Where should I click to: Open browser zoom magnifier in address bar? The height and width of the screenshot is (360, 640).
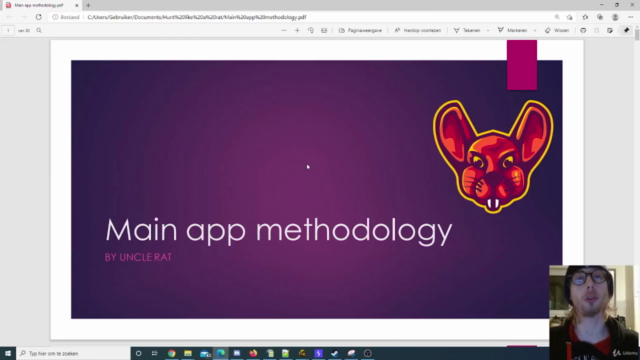(x=557, y=17)
